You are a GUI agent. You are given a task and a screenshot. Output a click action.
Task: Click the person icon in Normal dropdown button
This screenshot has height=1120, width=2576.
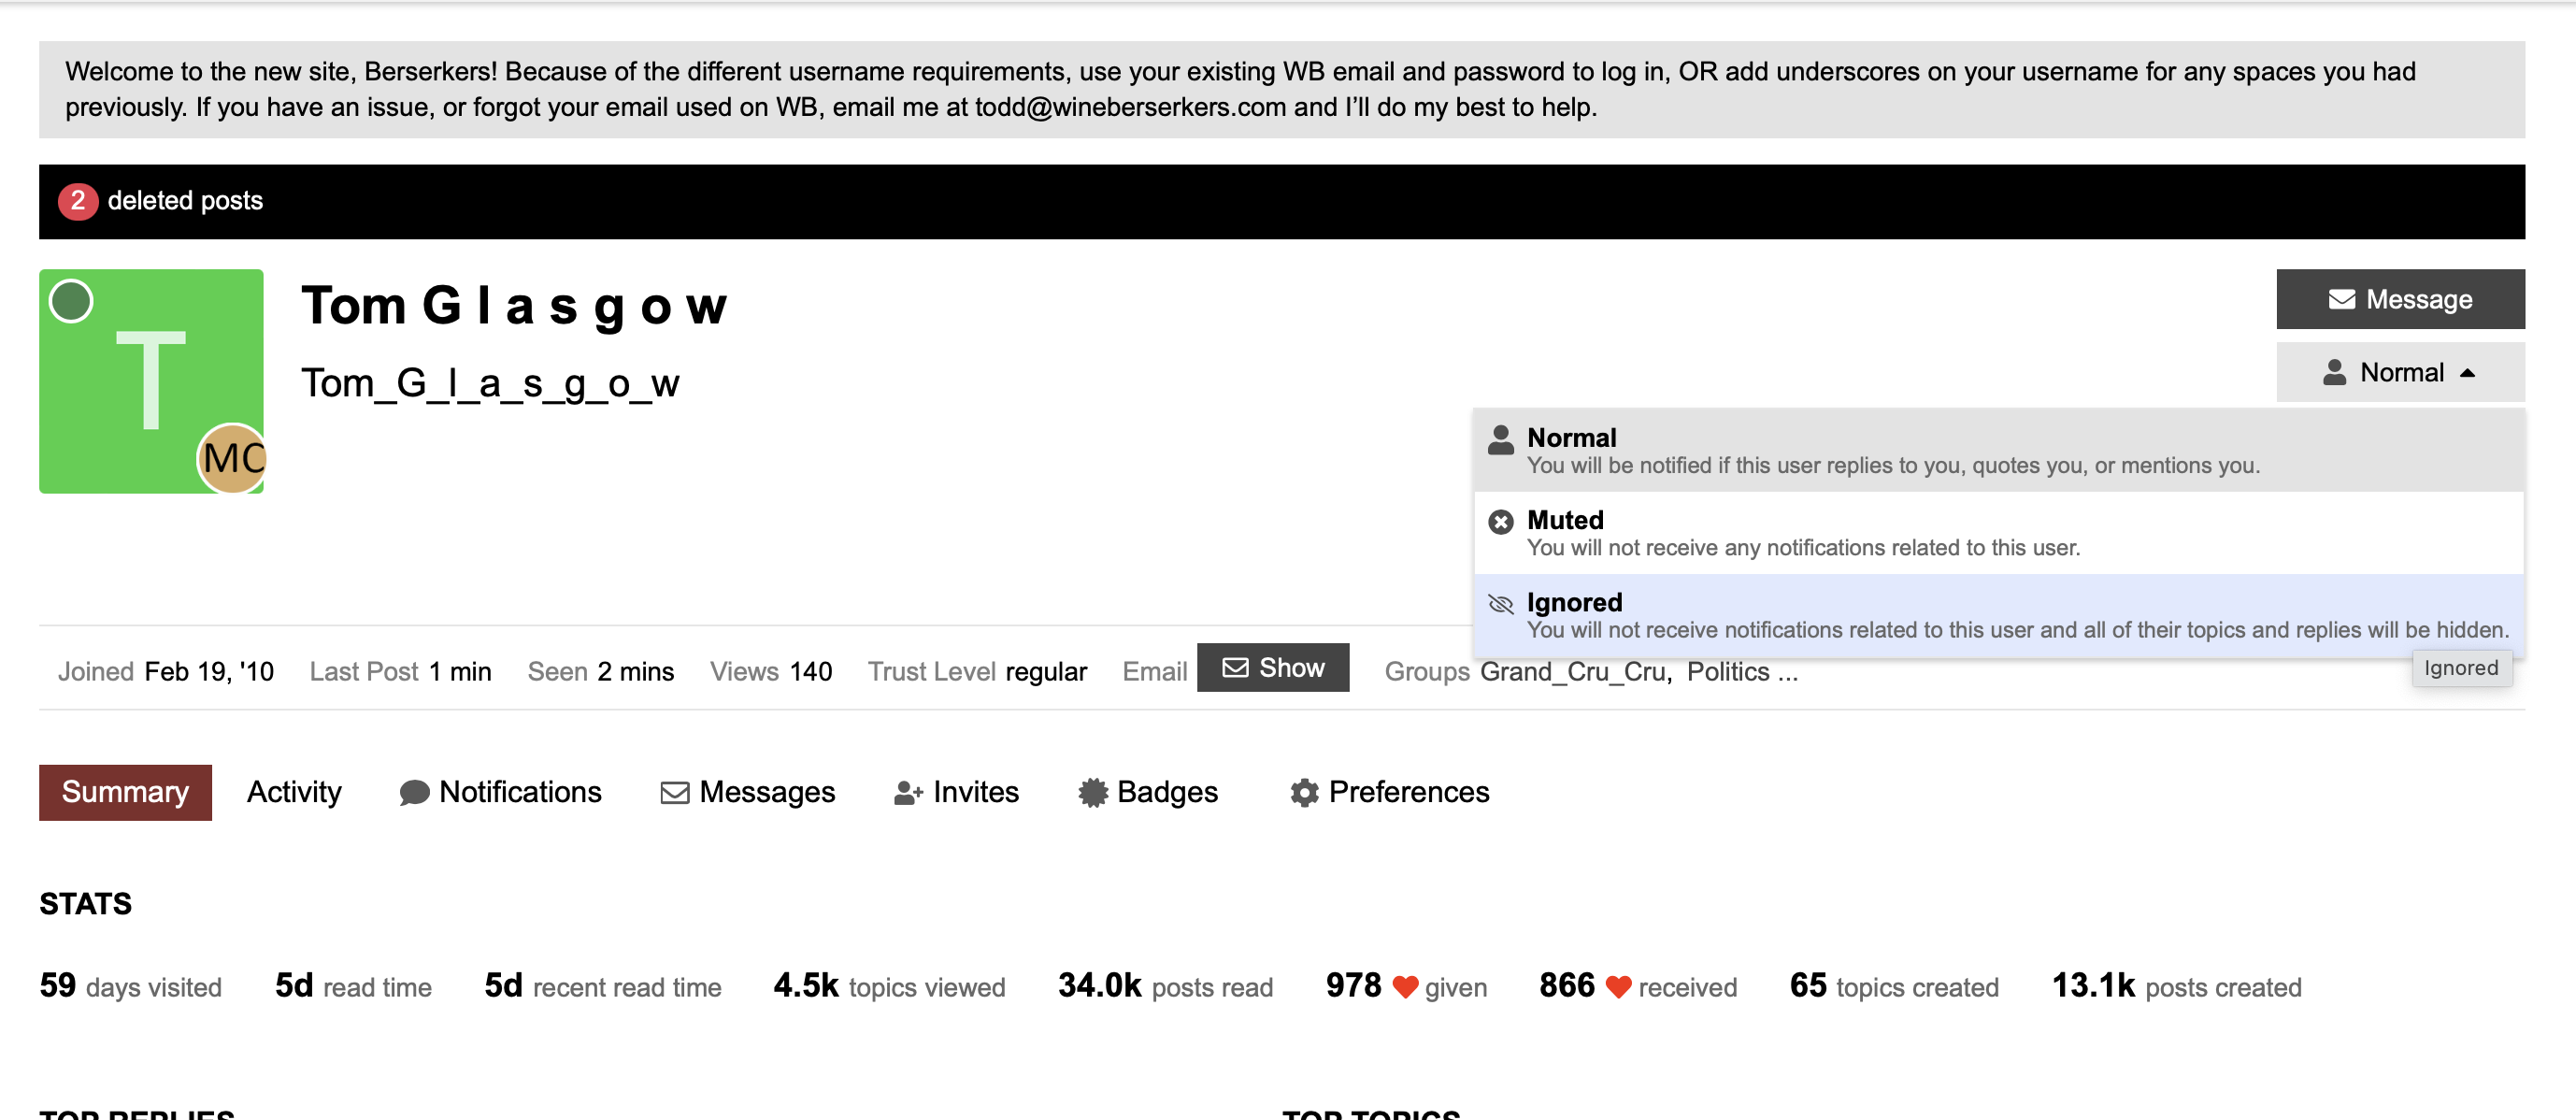(x=2334, y=372)
